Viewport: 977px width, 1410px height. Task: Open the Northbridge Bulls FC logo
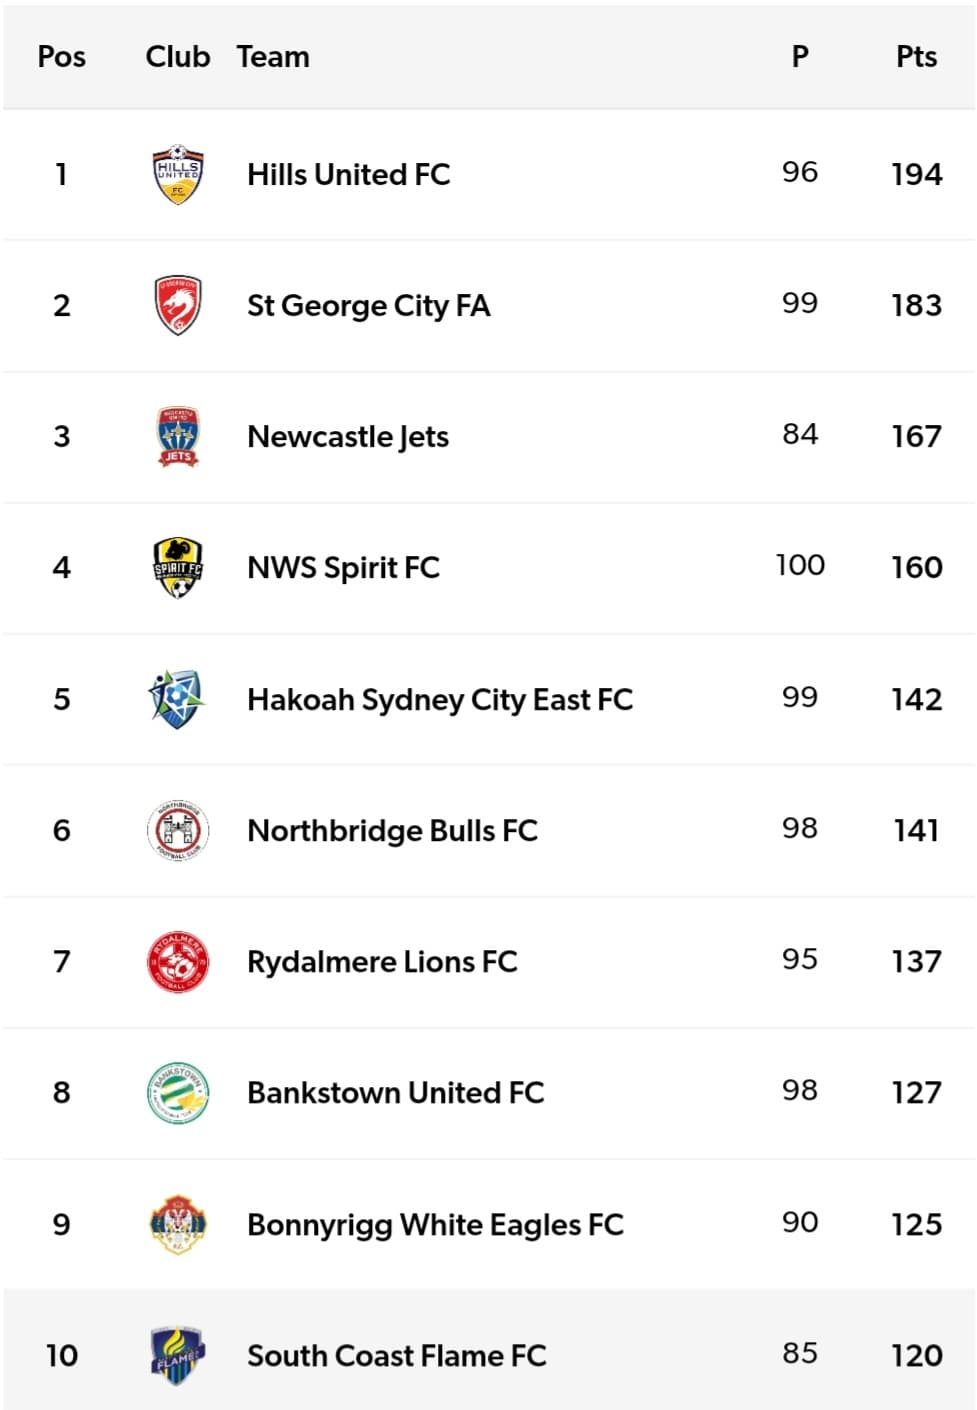tap(177, 830)
